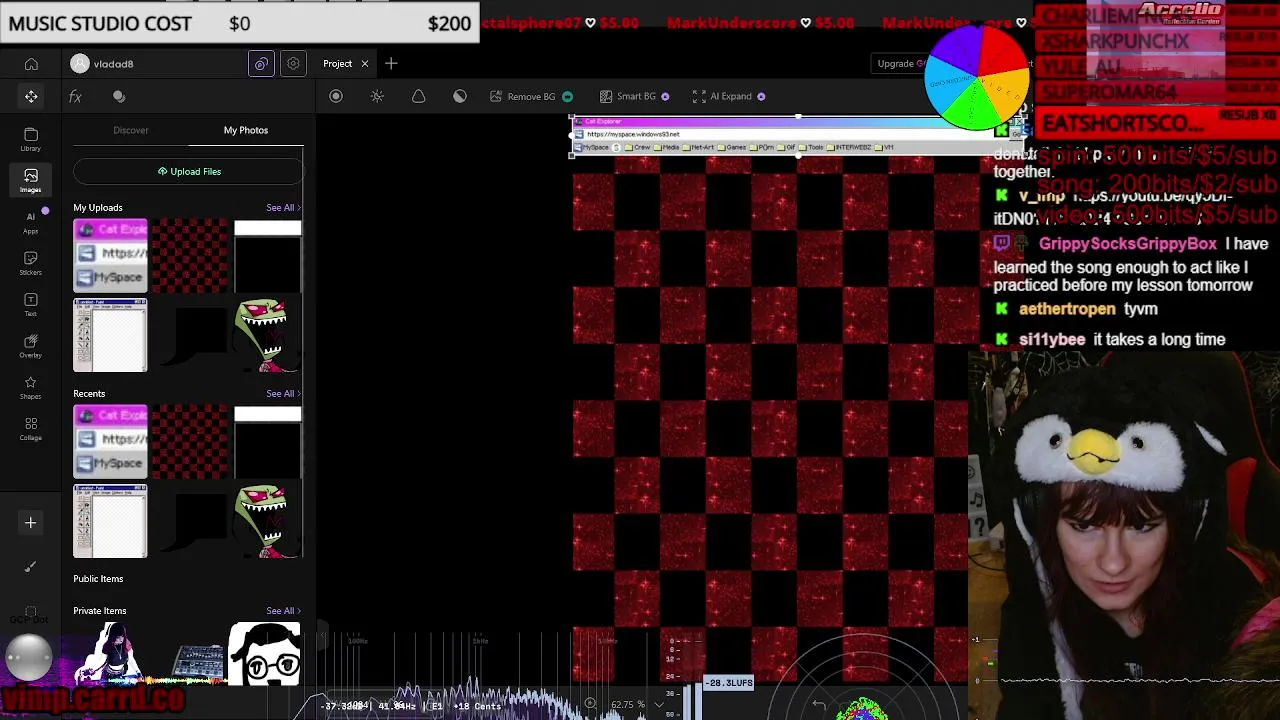Viewport: 1280px width, 720px height.
Task: Select red checkerboard thumbnail in My Uploads
Action: [190, 255]
